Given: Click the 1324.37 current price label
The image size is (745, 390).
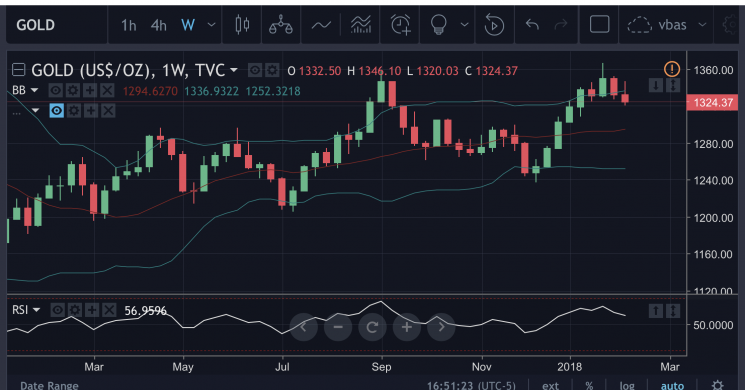Looking at the screenshot, I should pyautogui.click(x=713, y=102).
